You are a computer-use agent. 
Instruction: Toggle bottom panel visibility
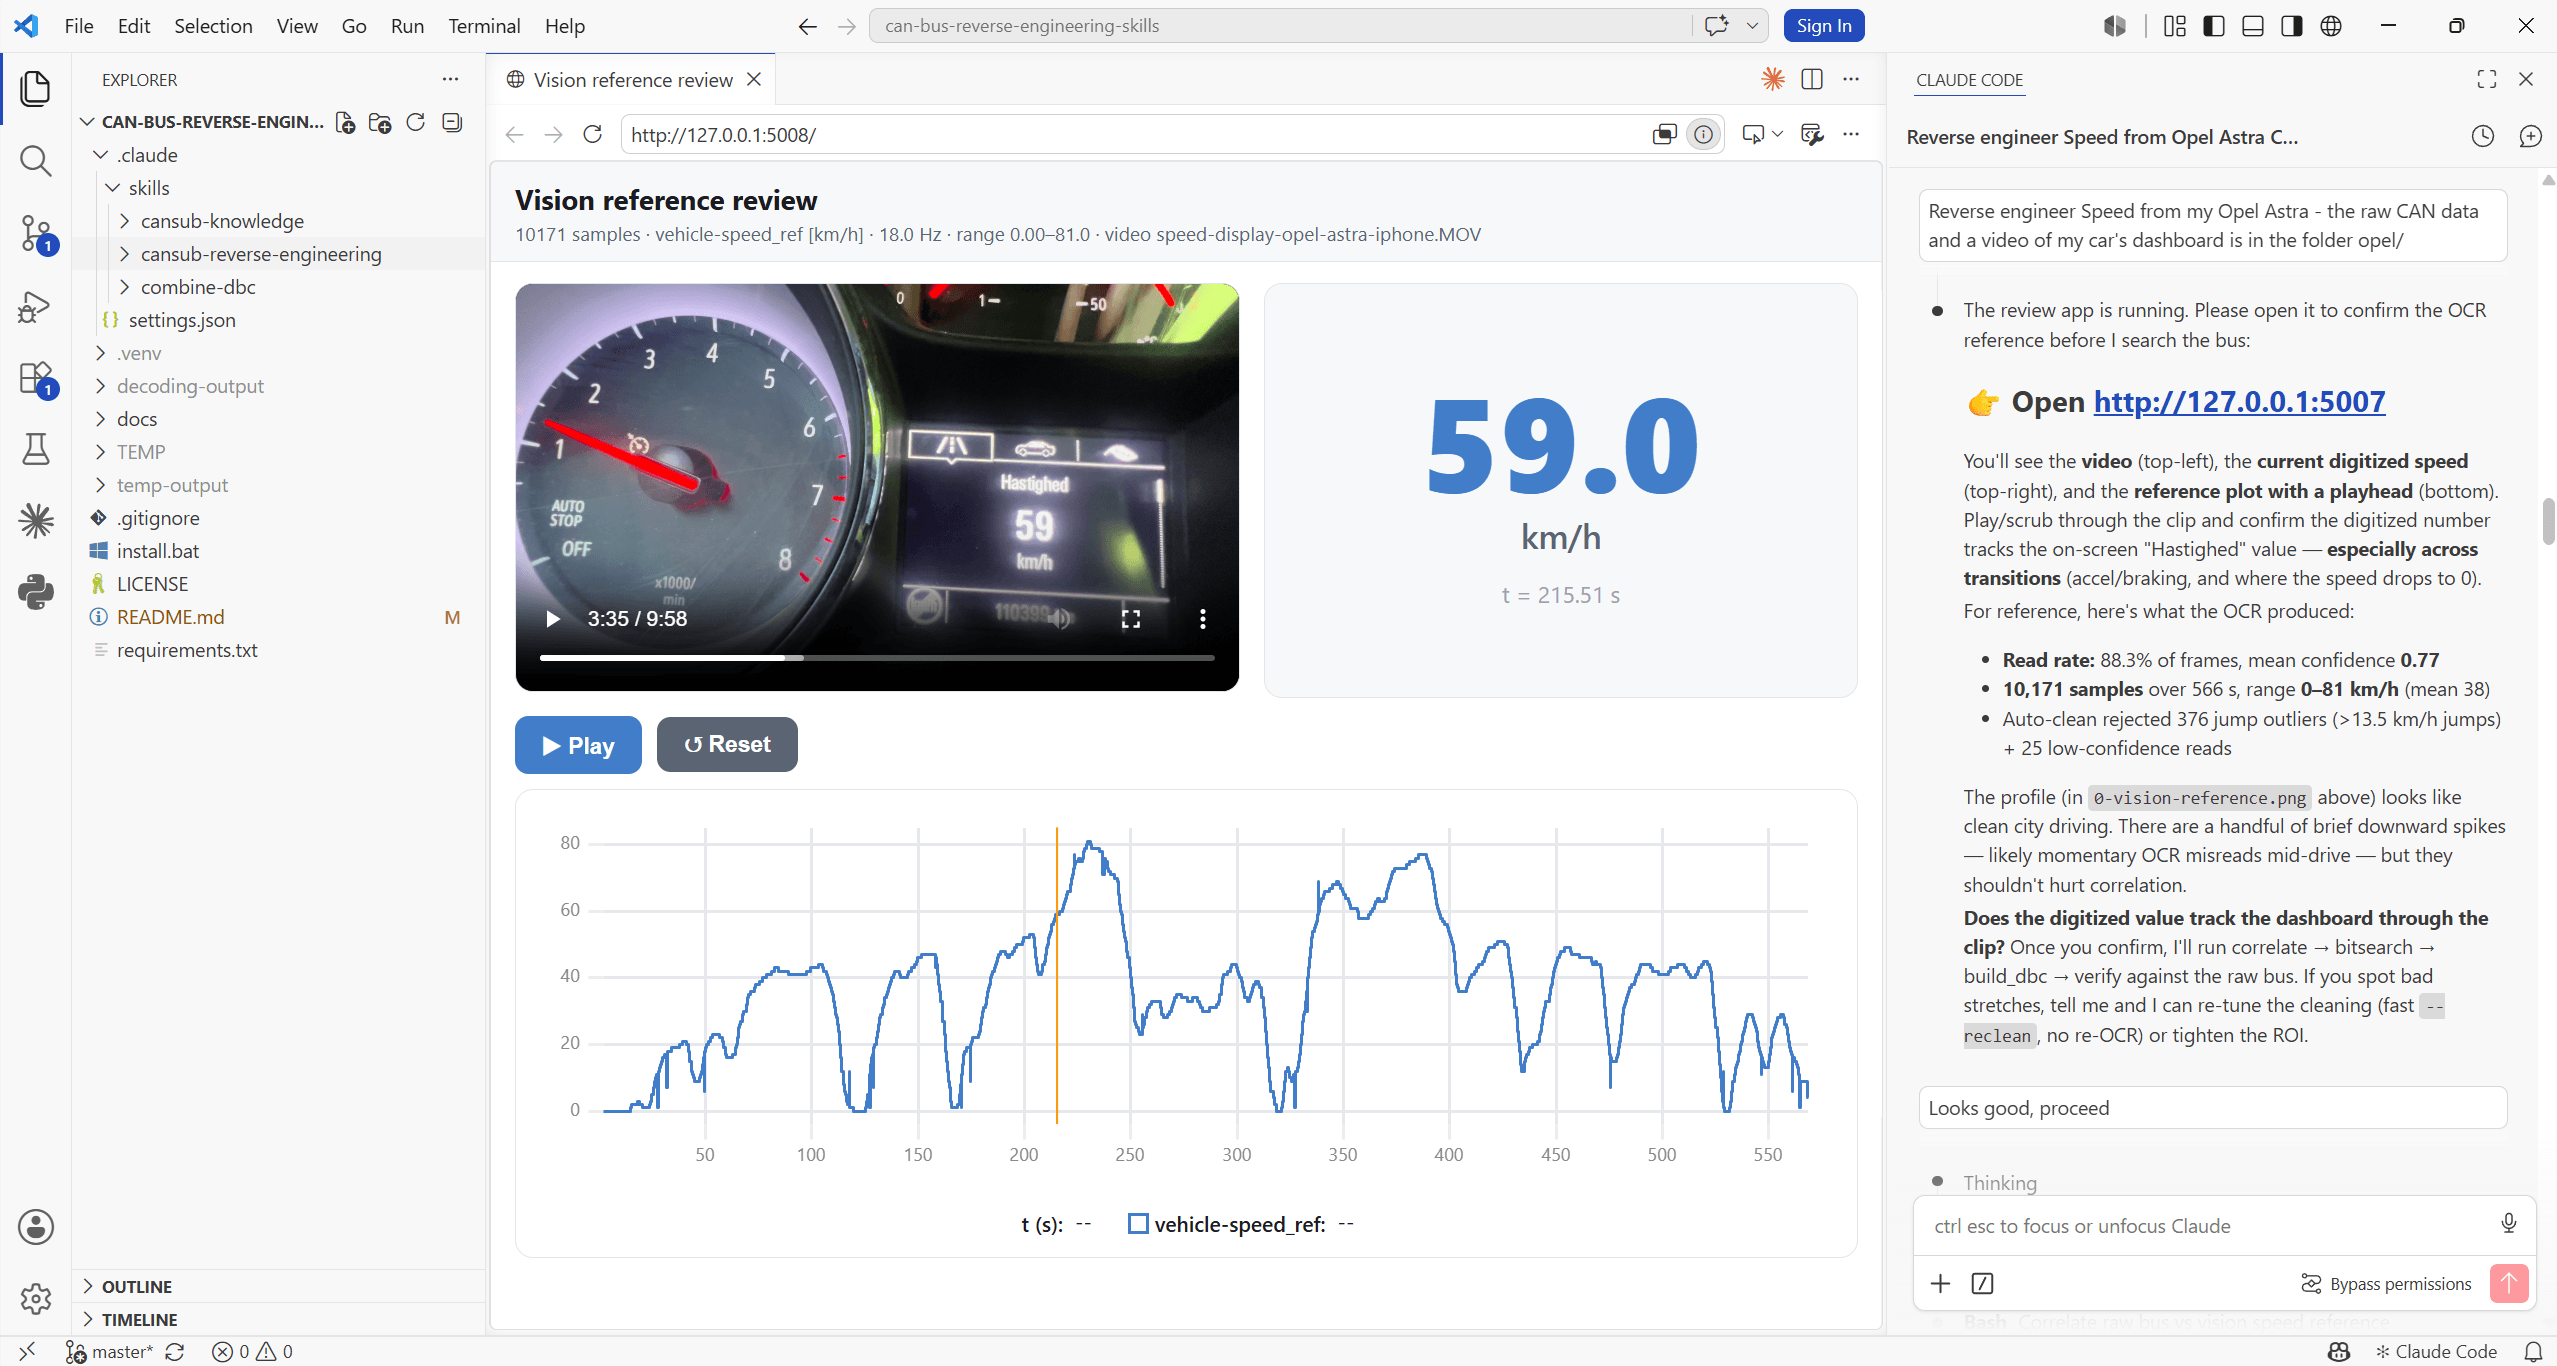(x=2252, y=26)
